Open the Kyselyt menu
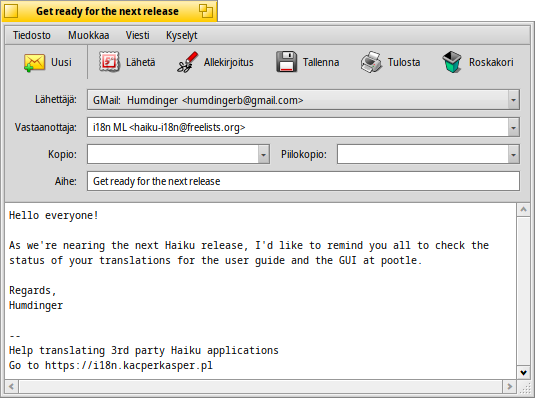 [182, 35]
